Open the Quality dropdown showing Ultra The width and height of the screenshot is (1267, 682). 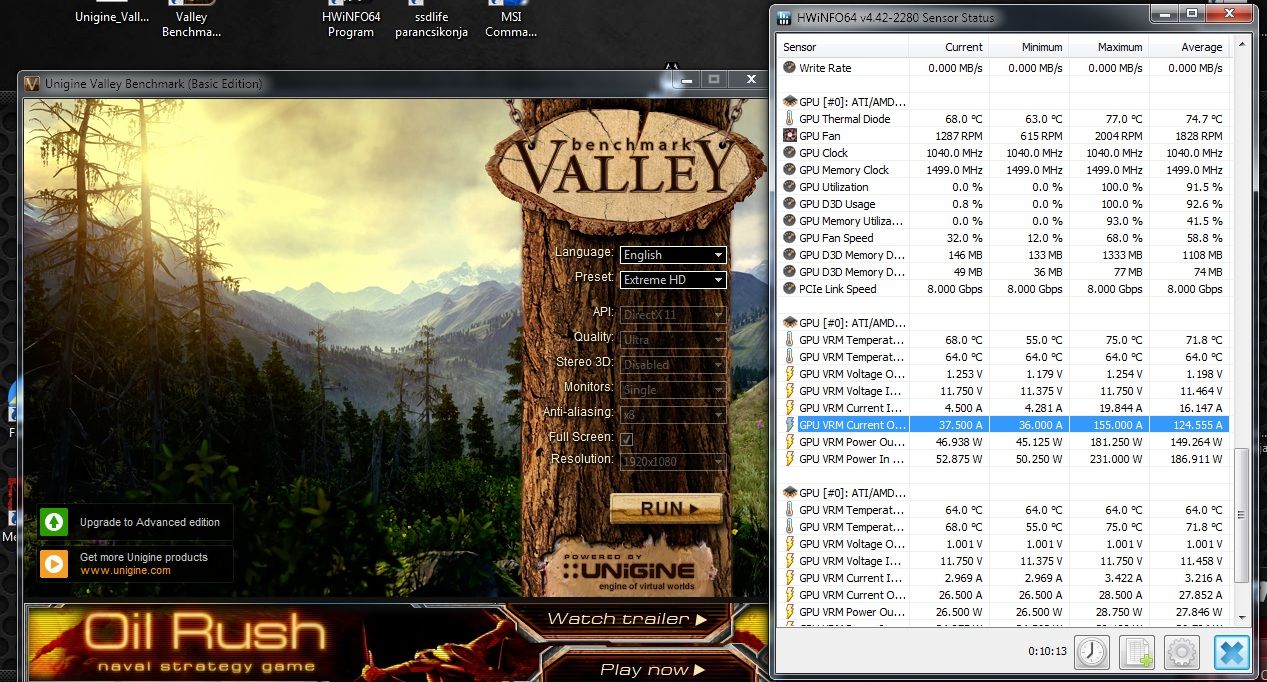pos(673,340)
